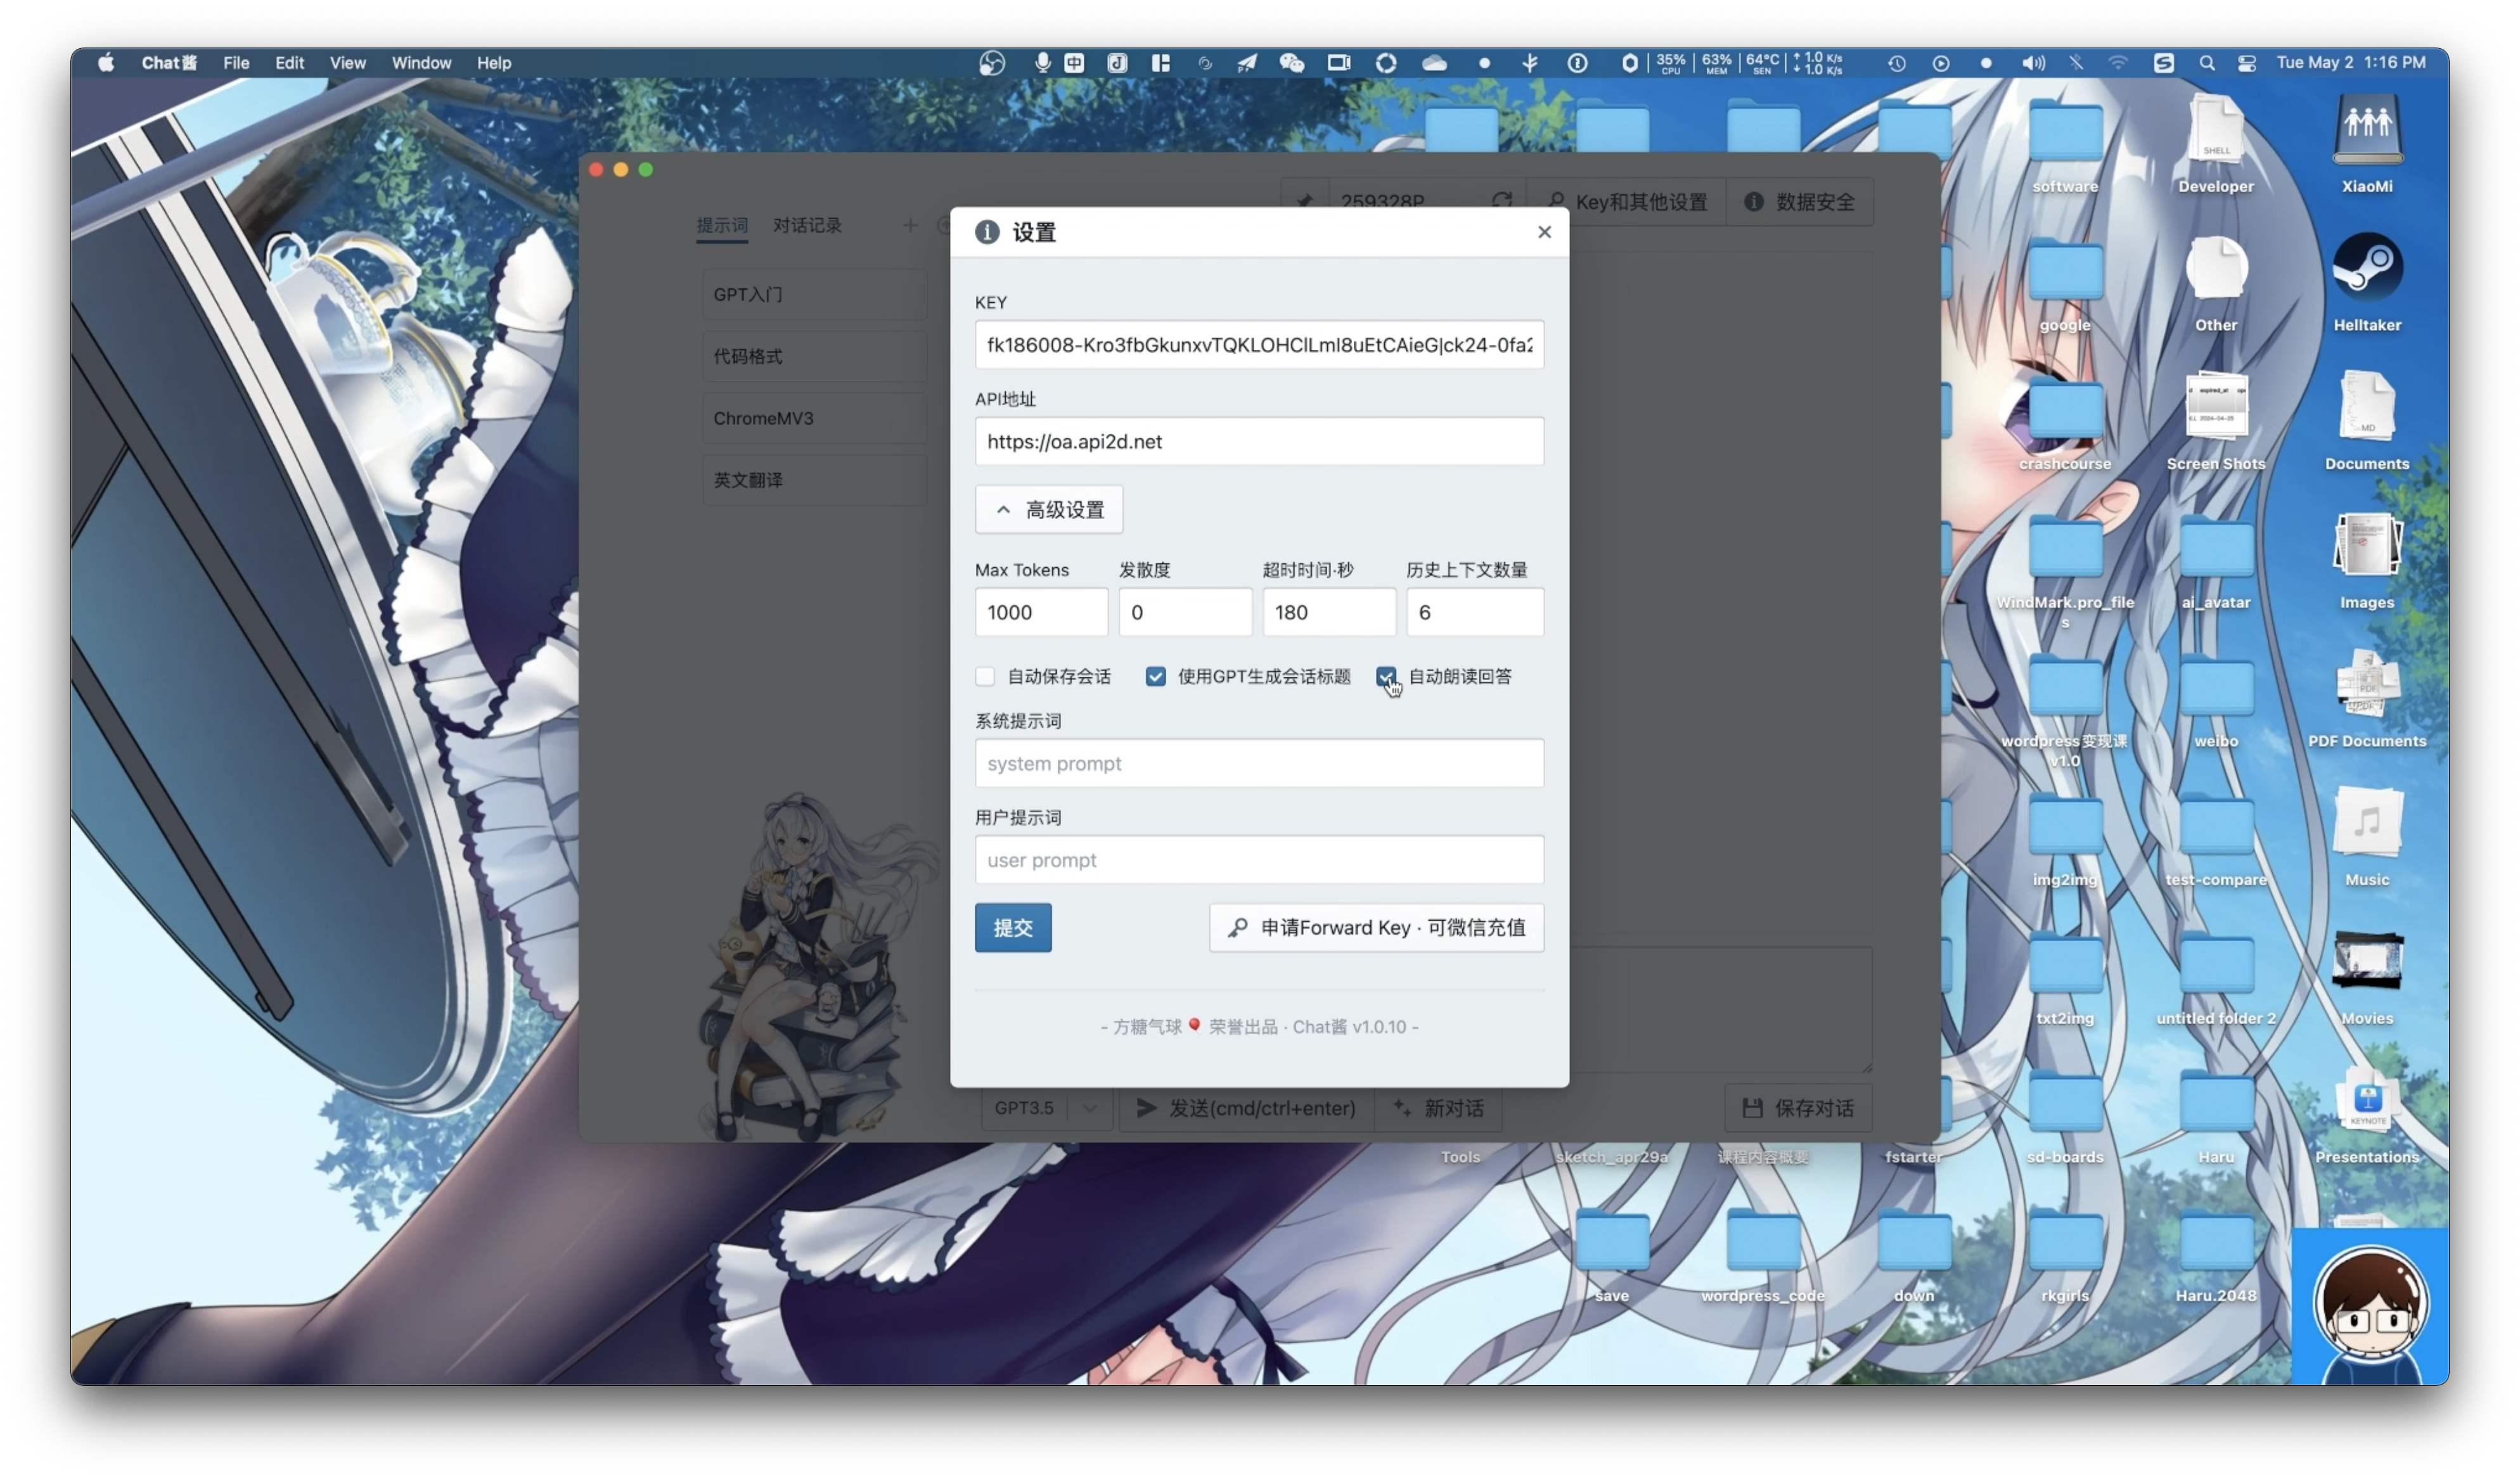Image resolution: width=2520 pixels, height=1479 pixels.
Task: Click into the system prompt field
Action: [x=1258, y=764]
